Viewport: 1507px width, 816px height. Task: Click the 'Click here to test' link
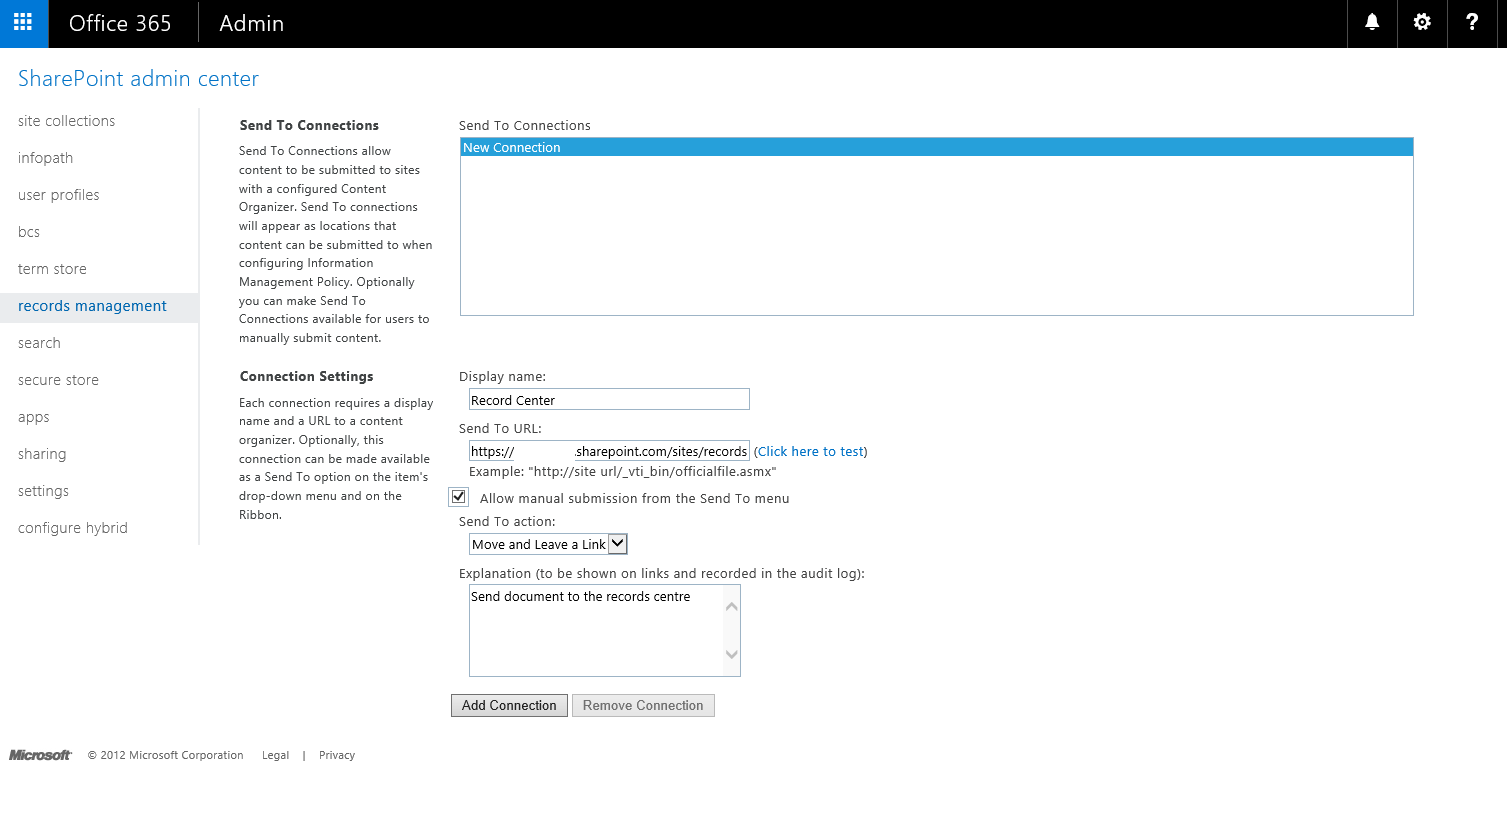[811, 451]
